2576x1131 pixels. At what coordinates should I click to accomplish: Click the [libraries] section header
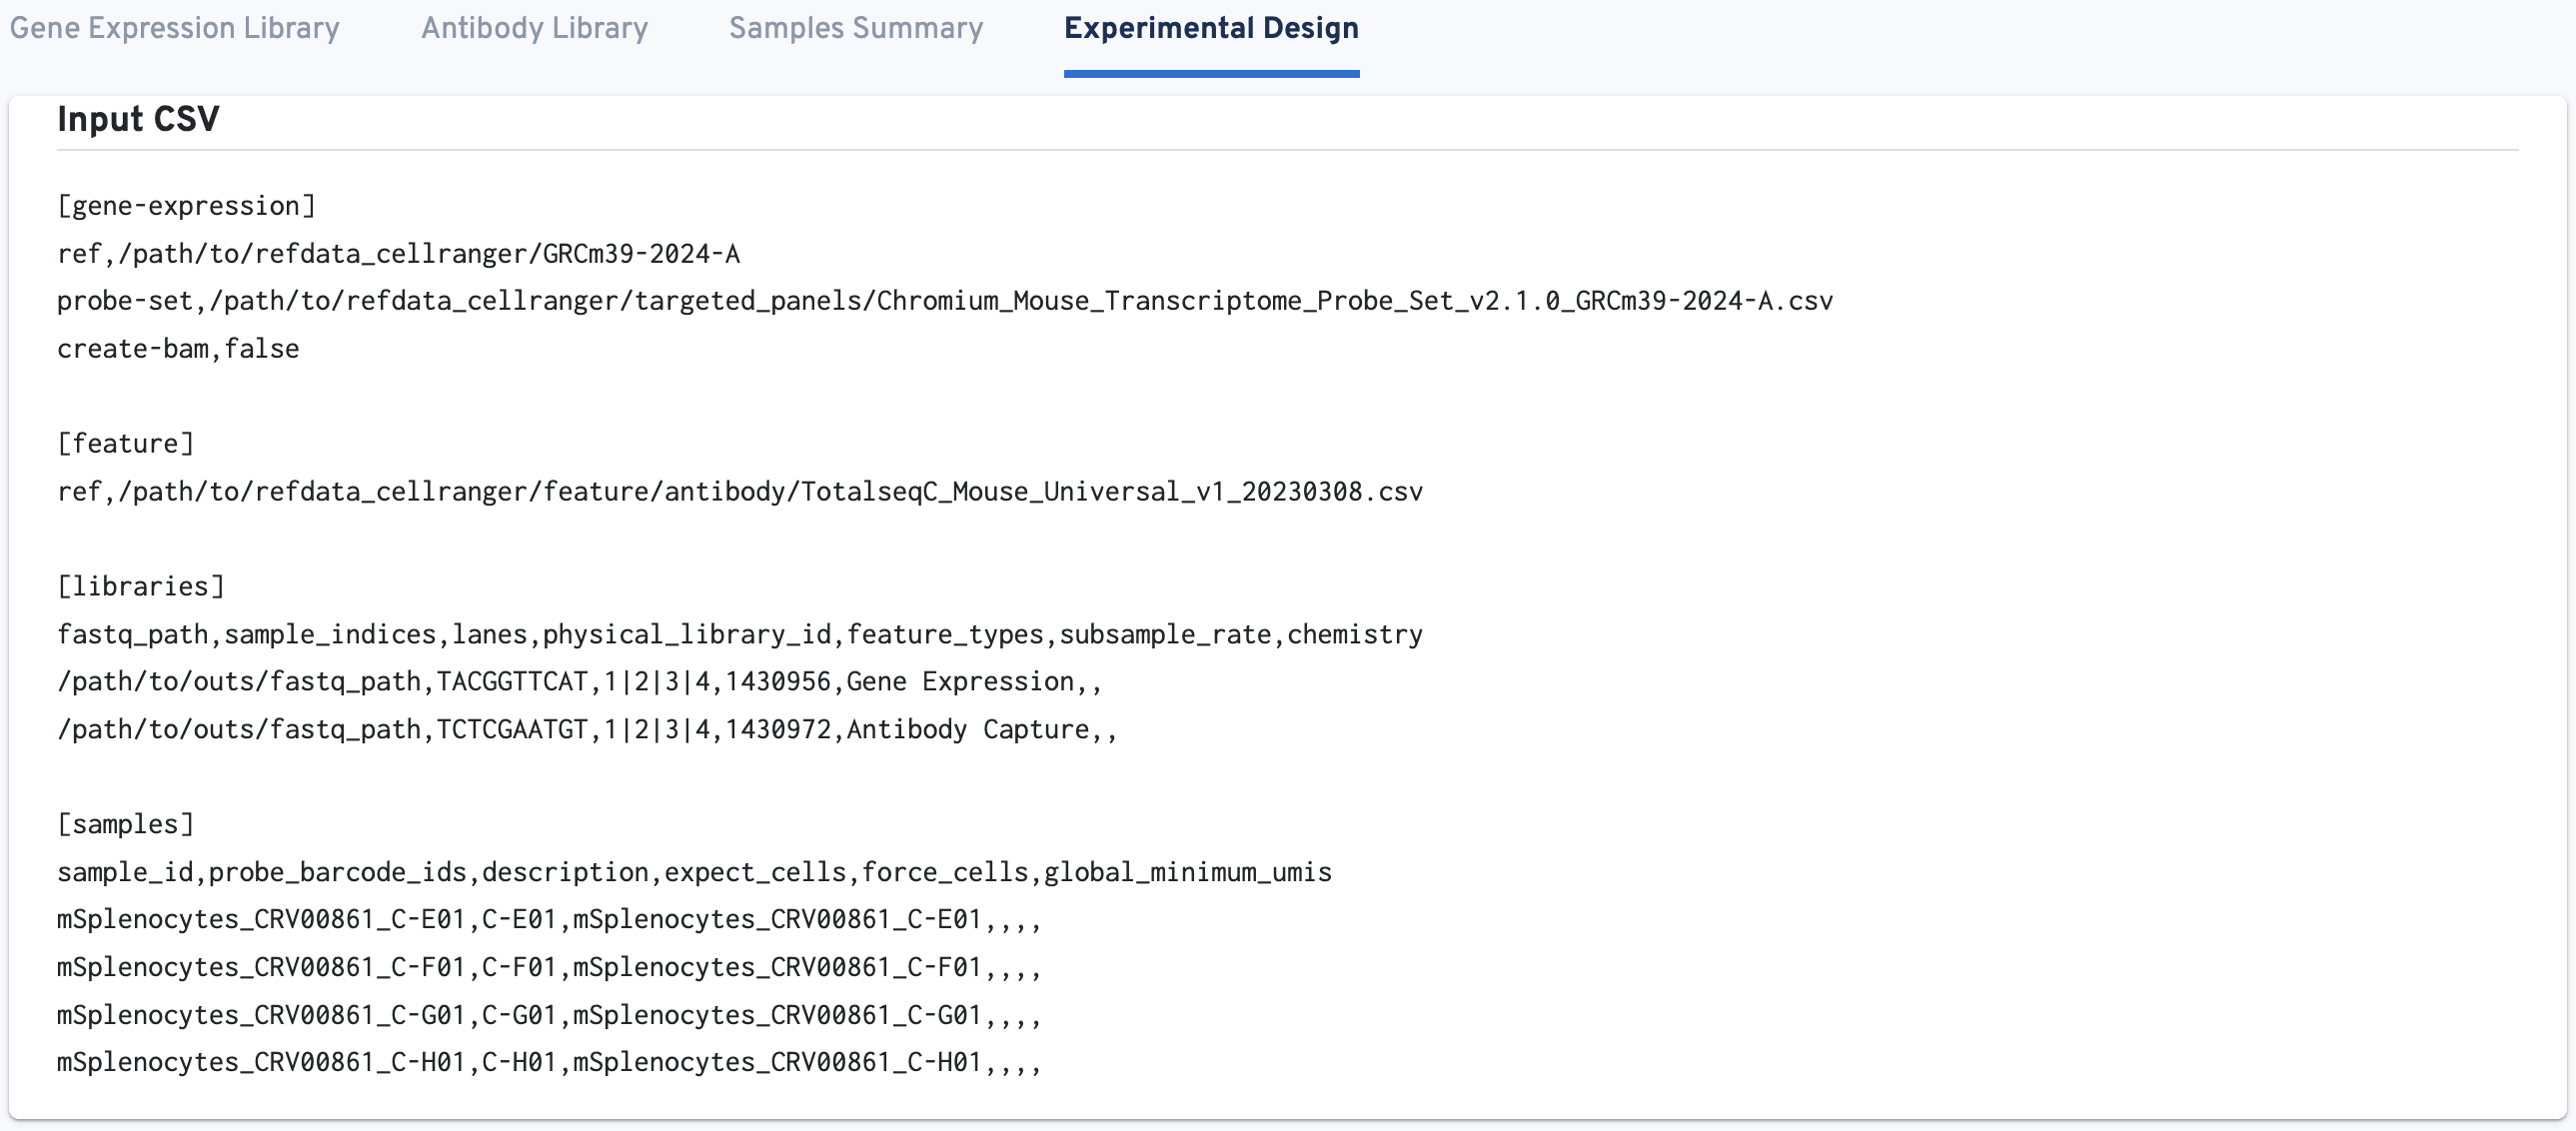coord(140,587)
